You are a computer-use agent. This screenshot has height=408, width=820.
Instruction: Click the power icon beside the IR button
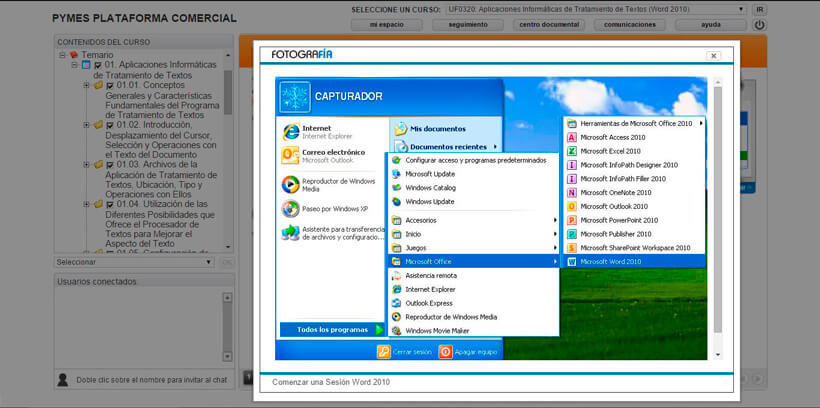click(759, 25)
